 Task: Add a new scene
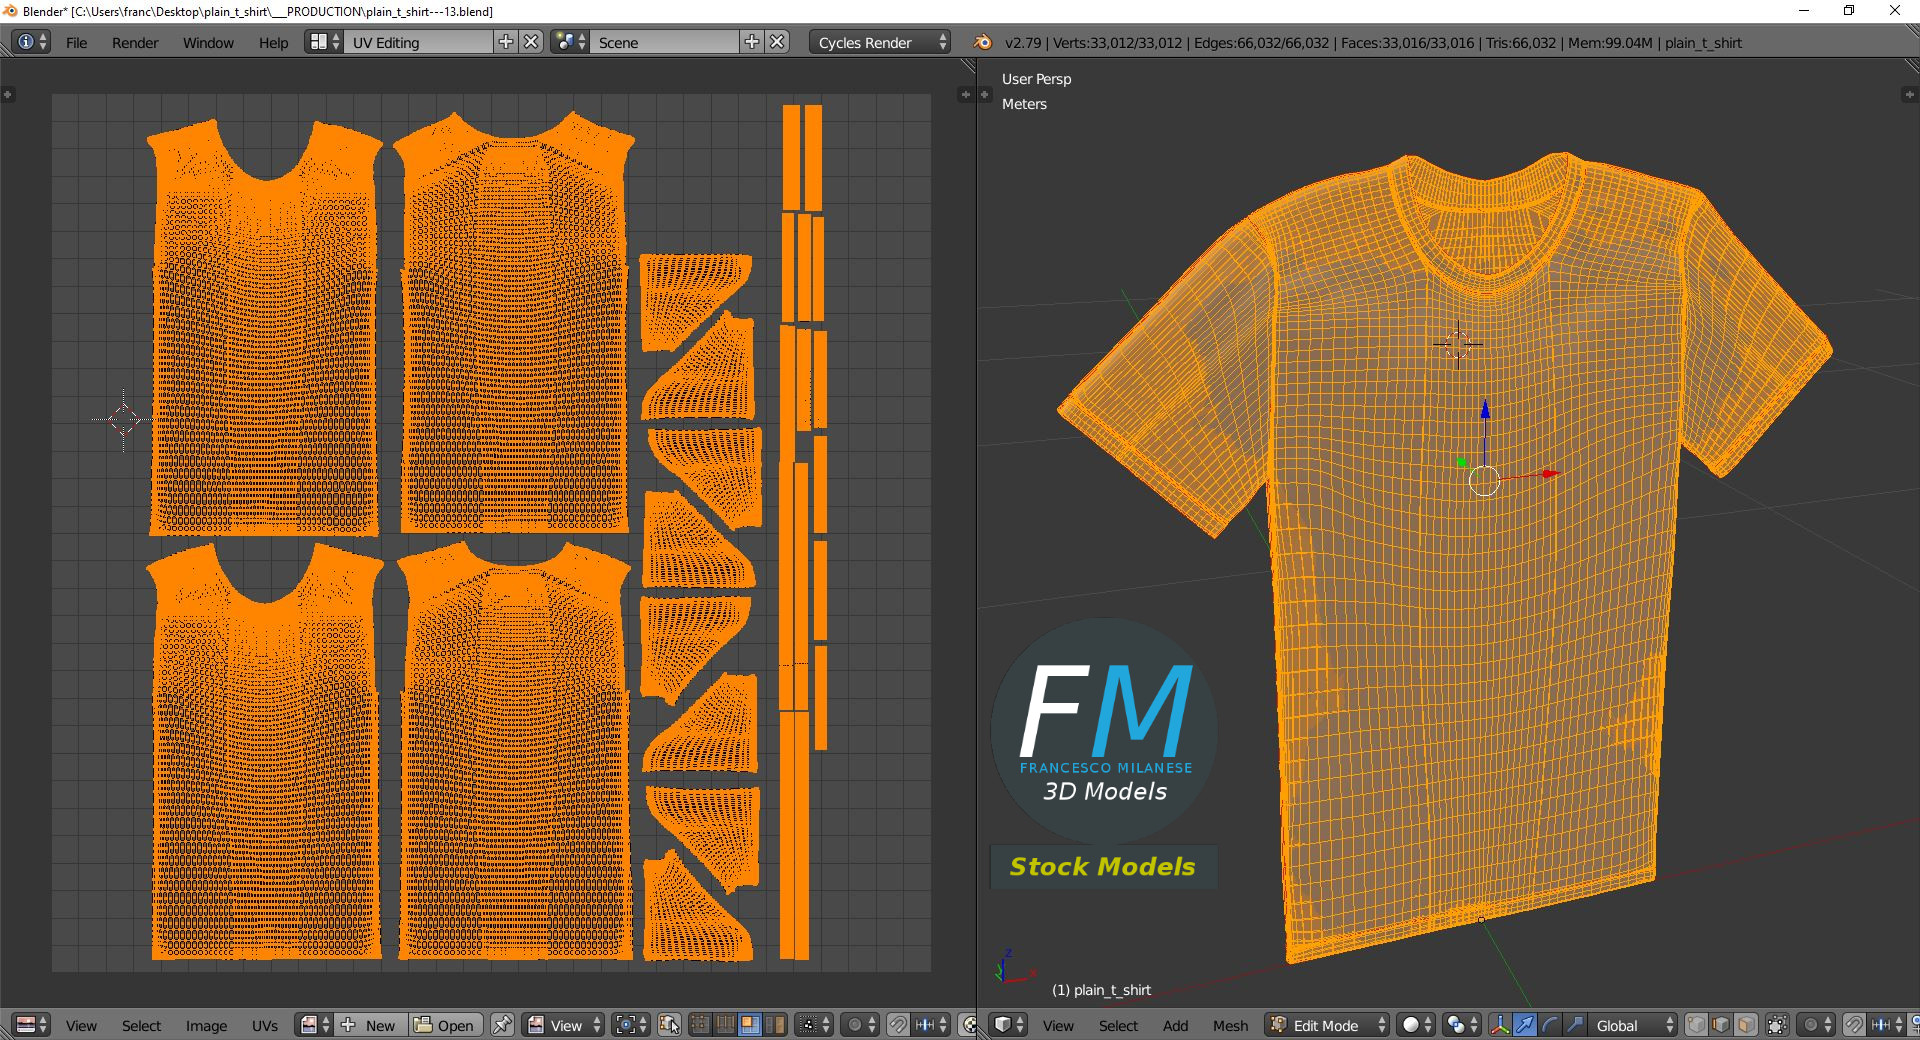click(752, 42)
